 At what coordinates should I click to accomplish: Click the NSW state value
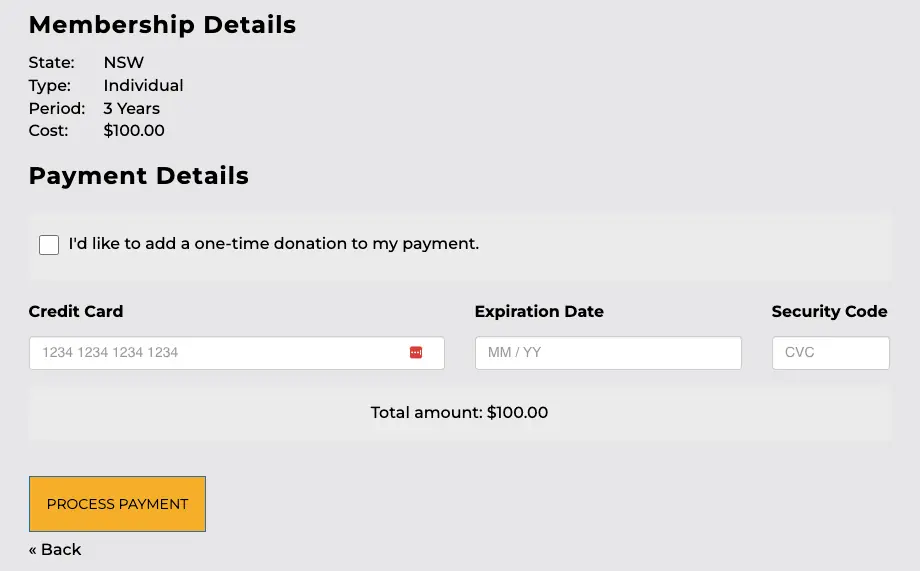124,62
